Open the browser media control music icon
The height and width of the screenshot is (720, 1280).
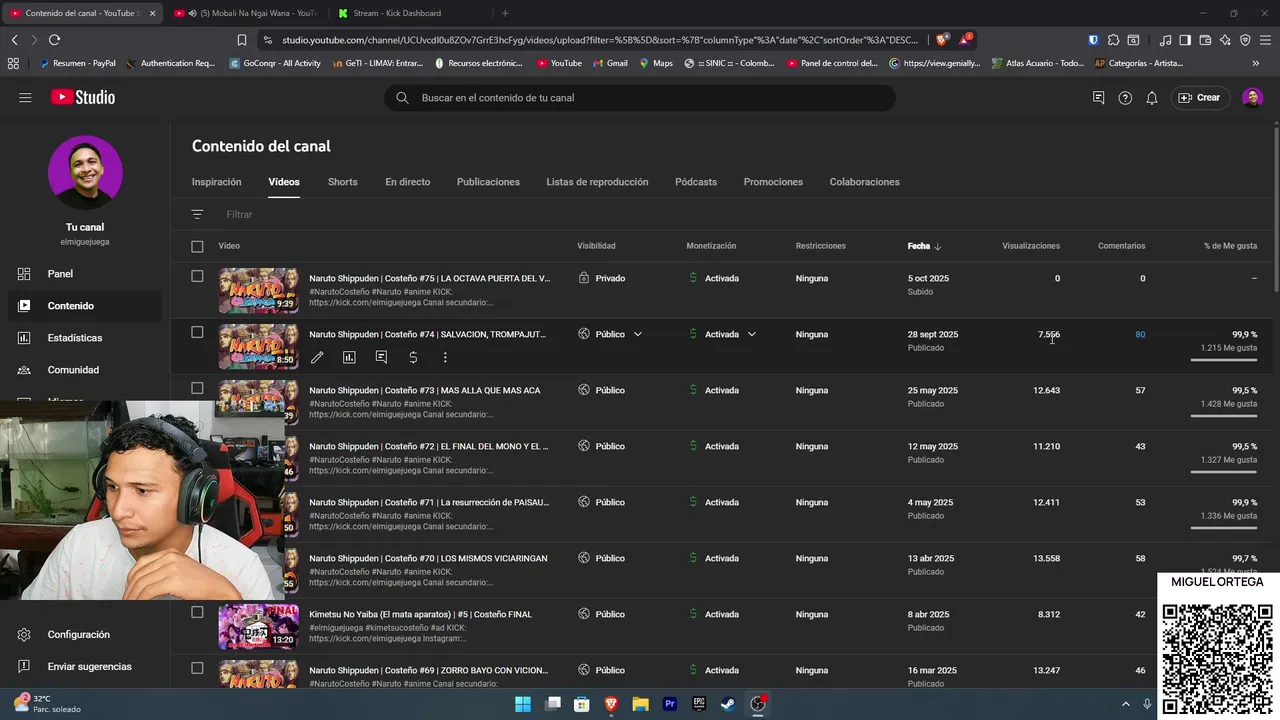[x=1165, y=40]
